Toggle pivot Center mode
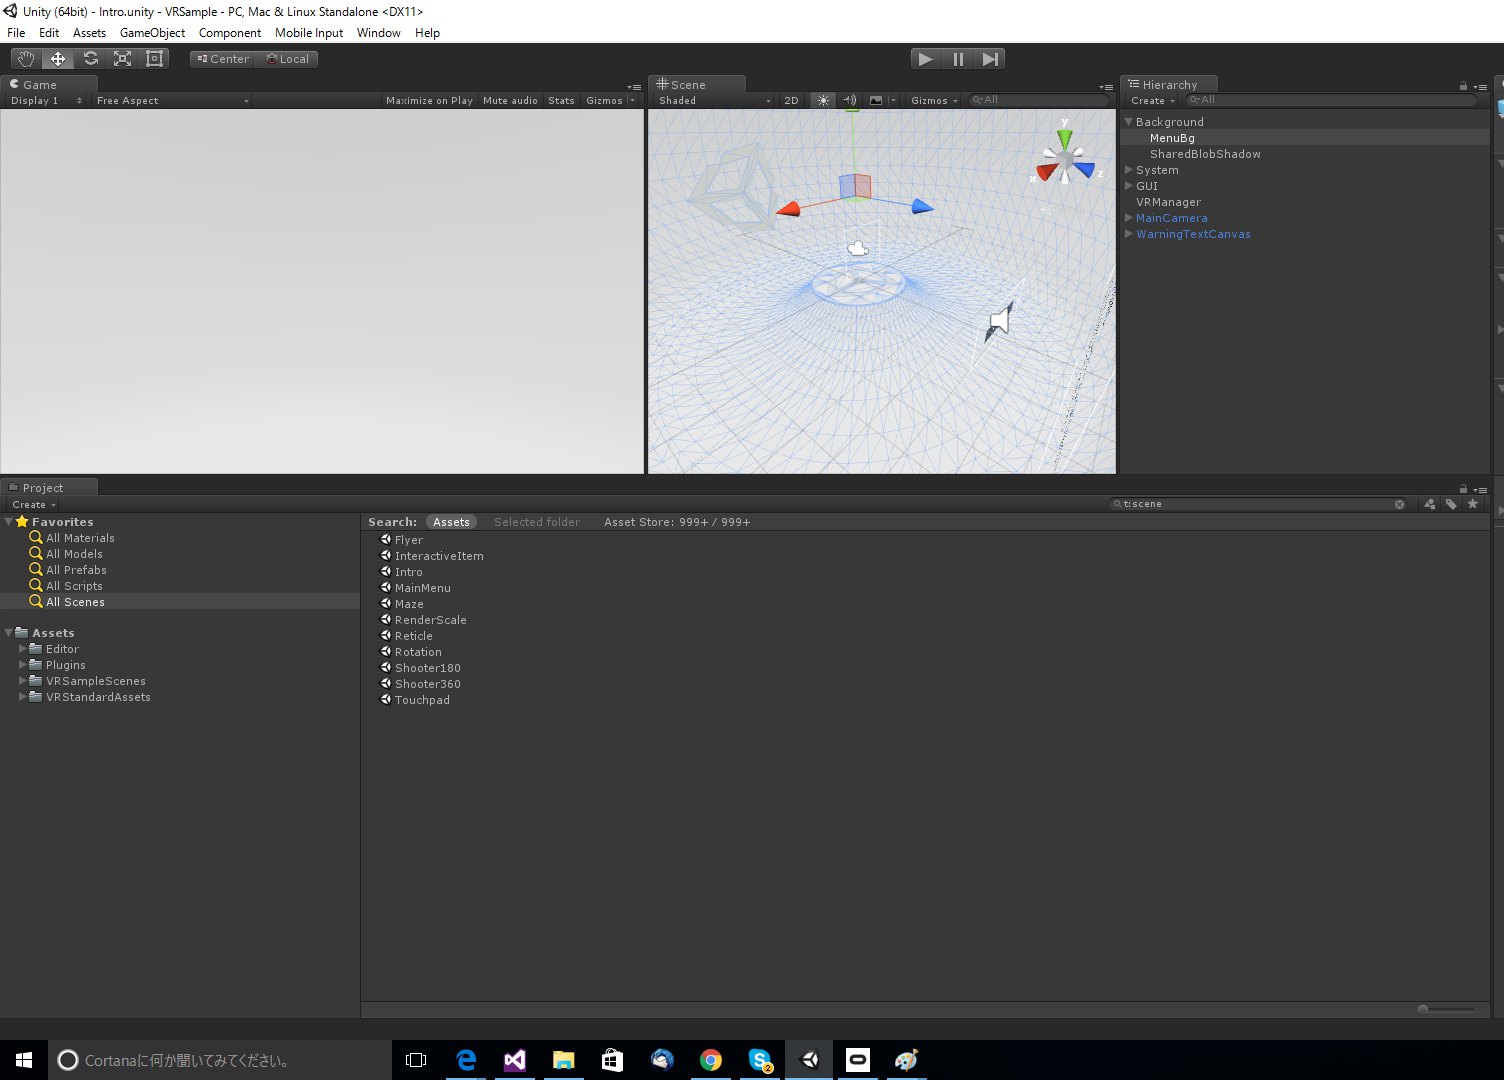This screenshot has width=1504, height=1080. tap(222, 59)
